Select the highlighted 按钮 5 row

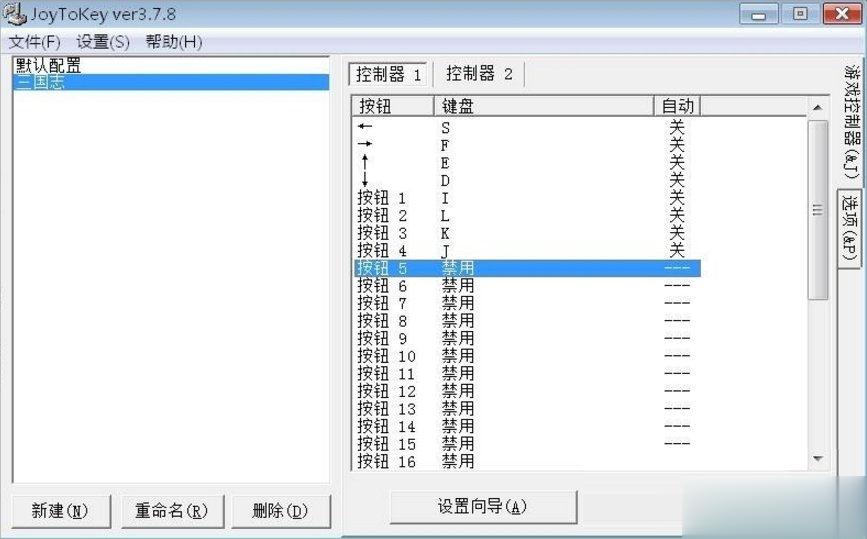coord(527,269)
